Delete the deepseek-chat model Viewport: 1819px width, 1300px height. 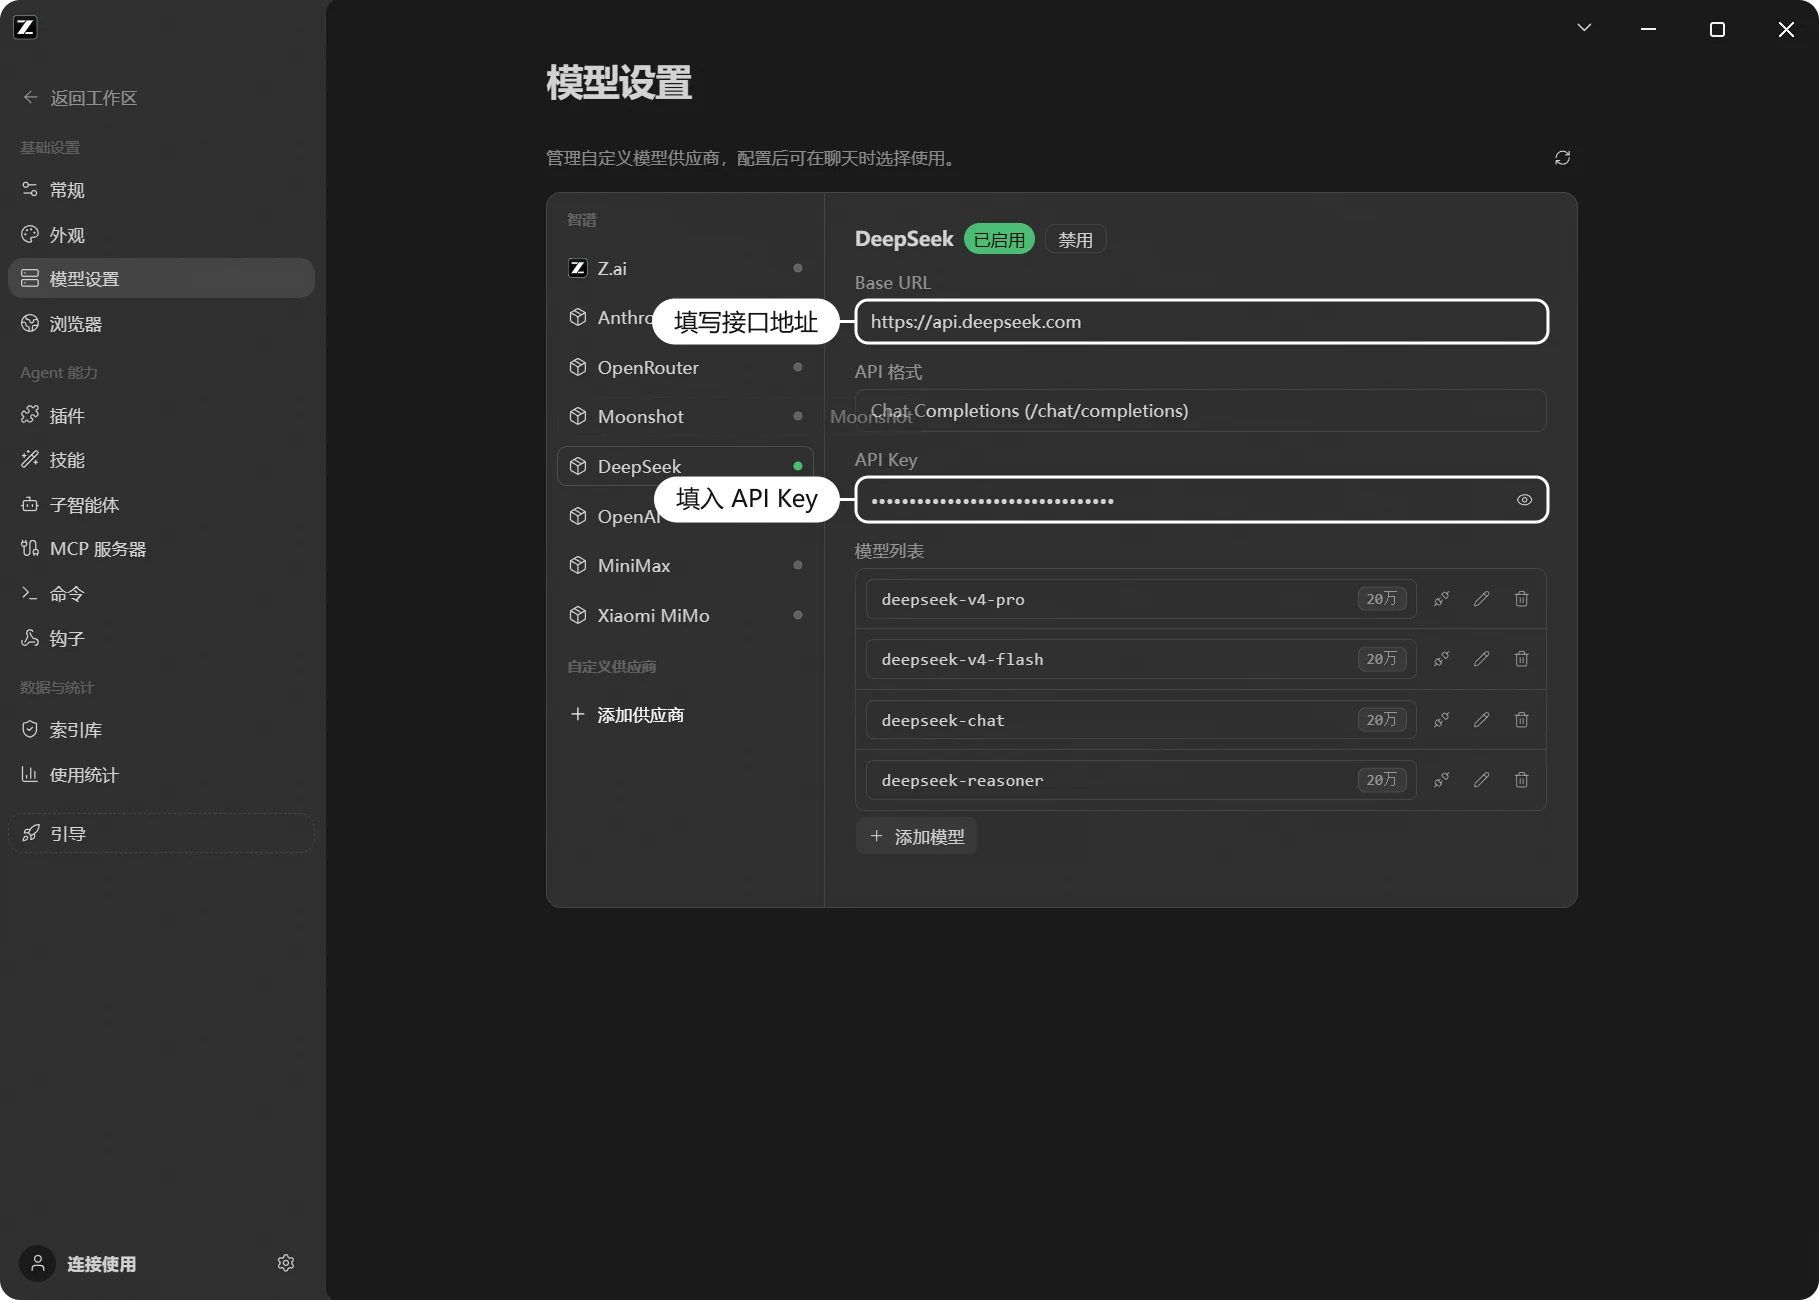(x=1521, y=720)
